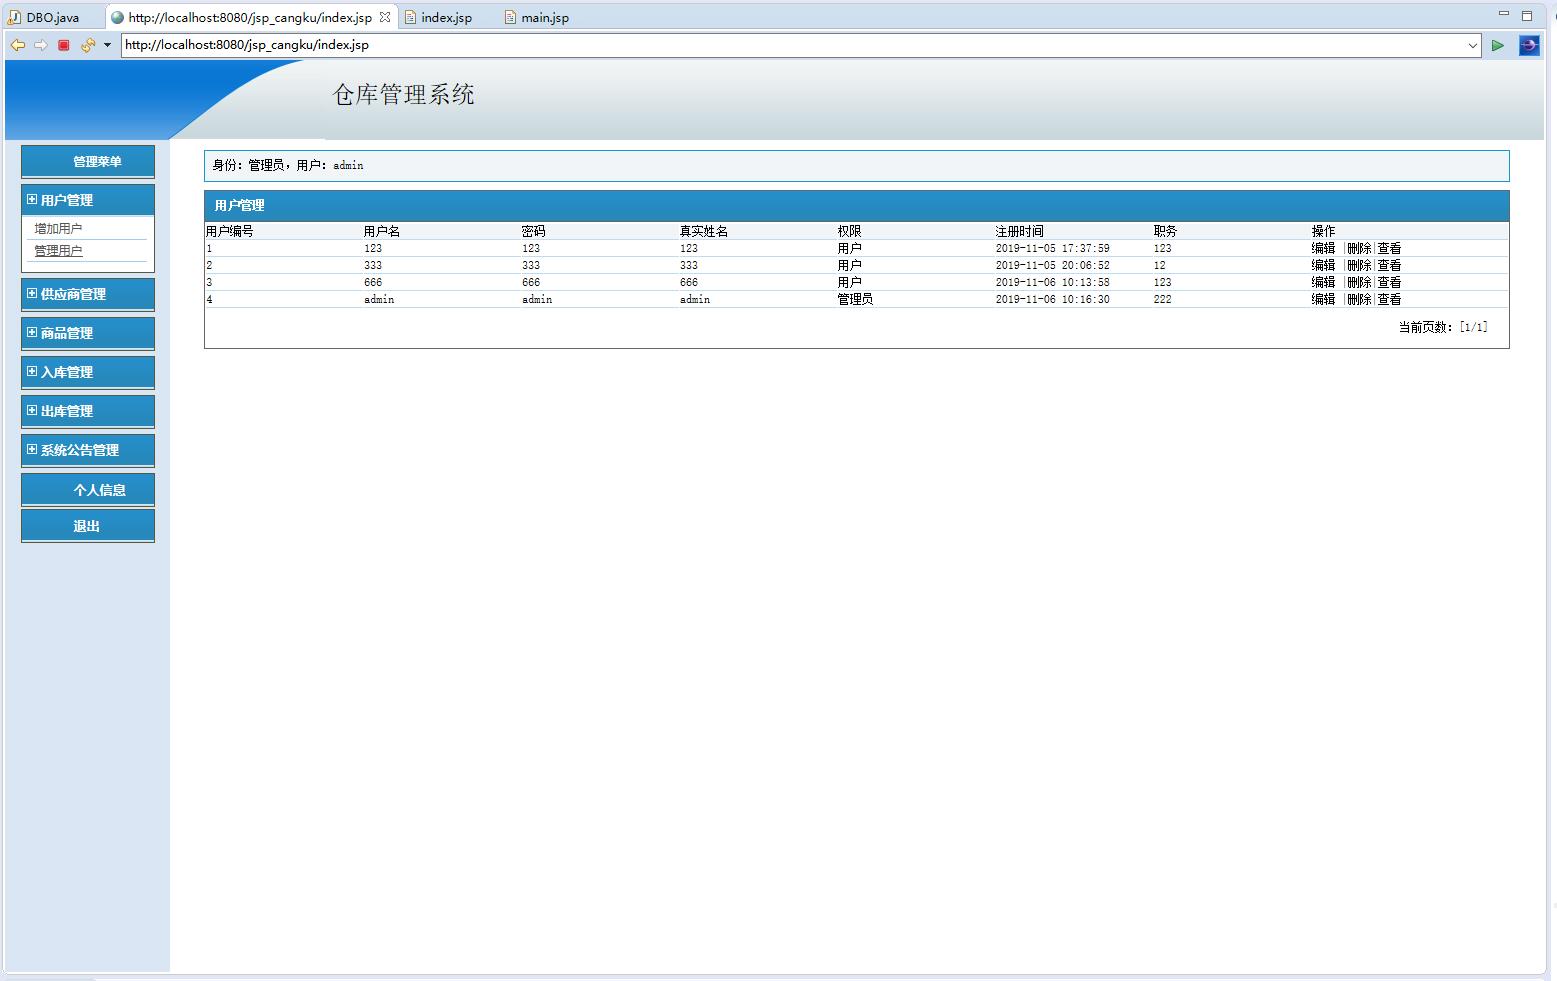1557x981 pixels.
Task: Click the yellow refresh page icon
Action: (x=87, y=45)
